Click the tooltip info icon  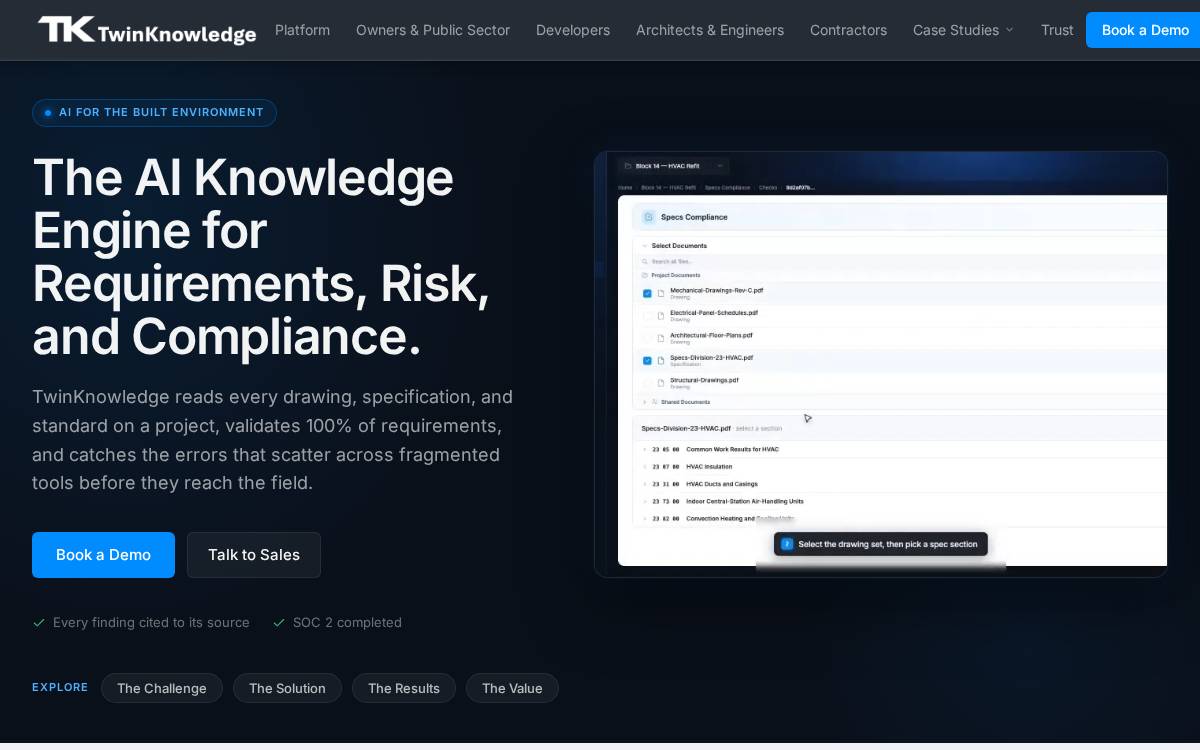[787, 544]
